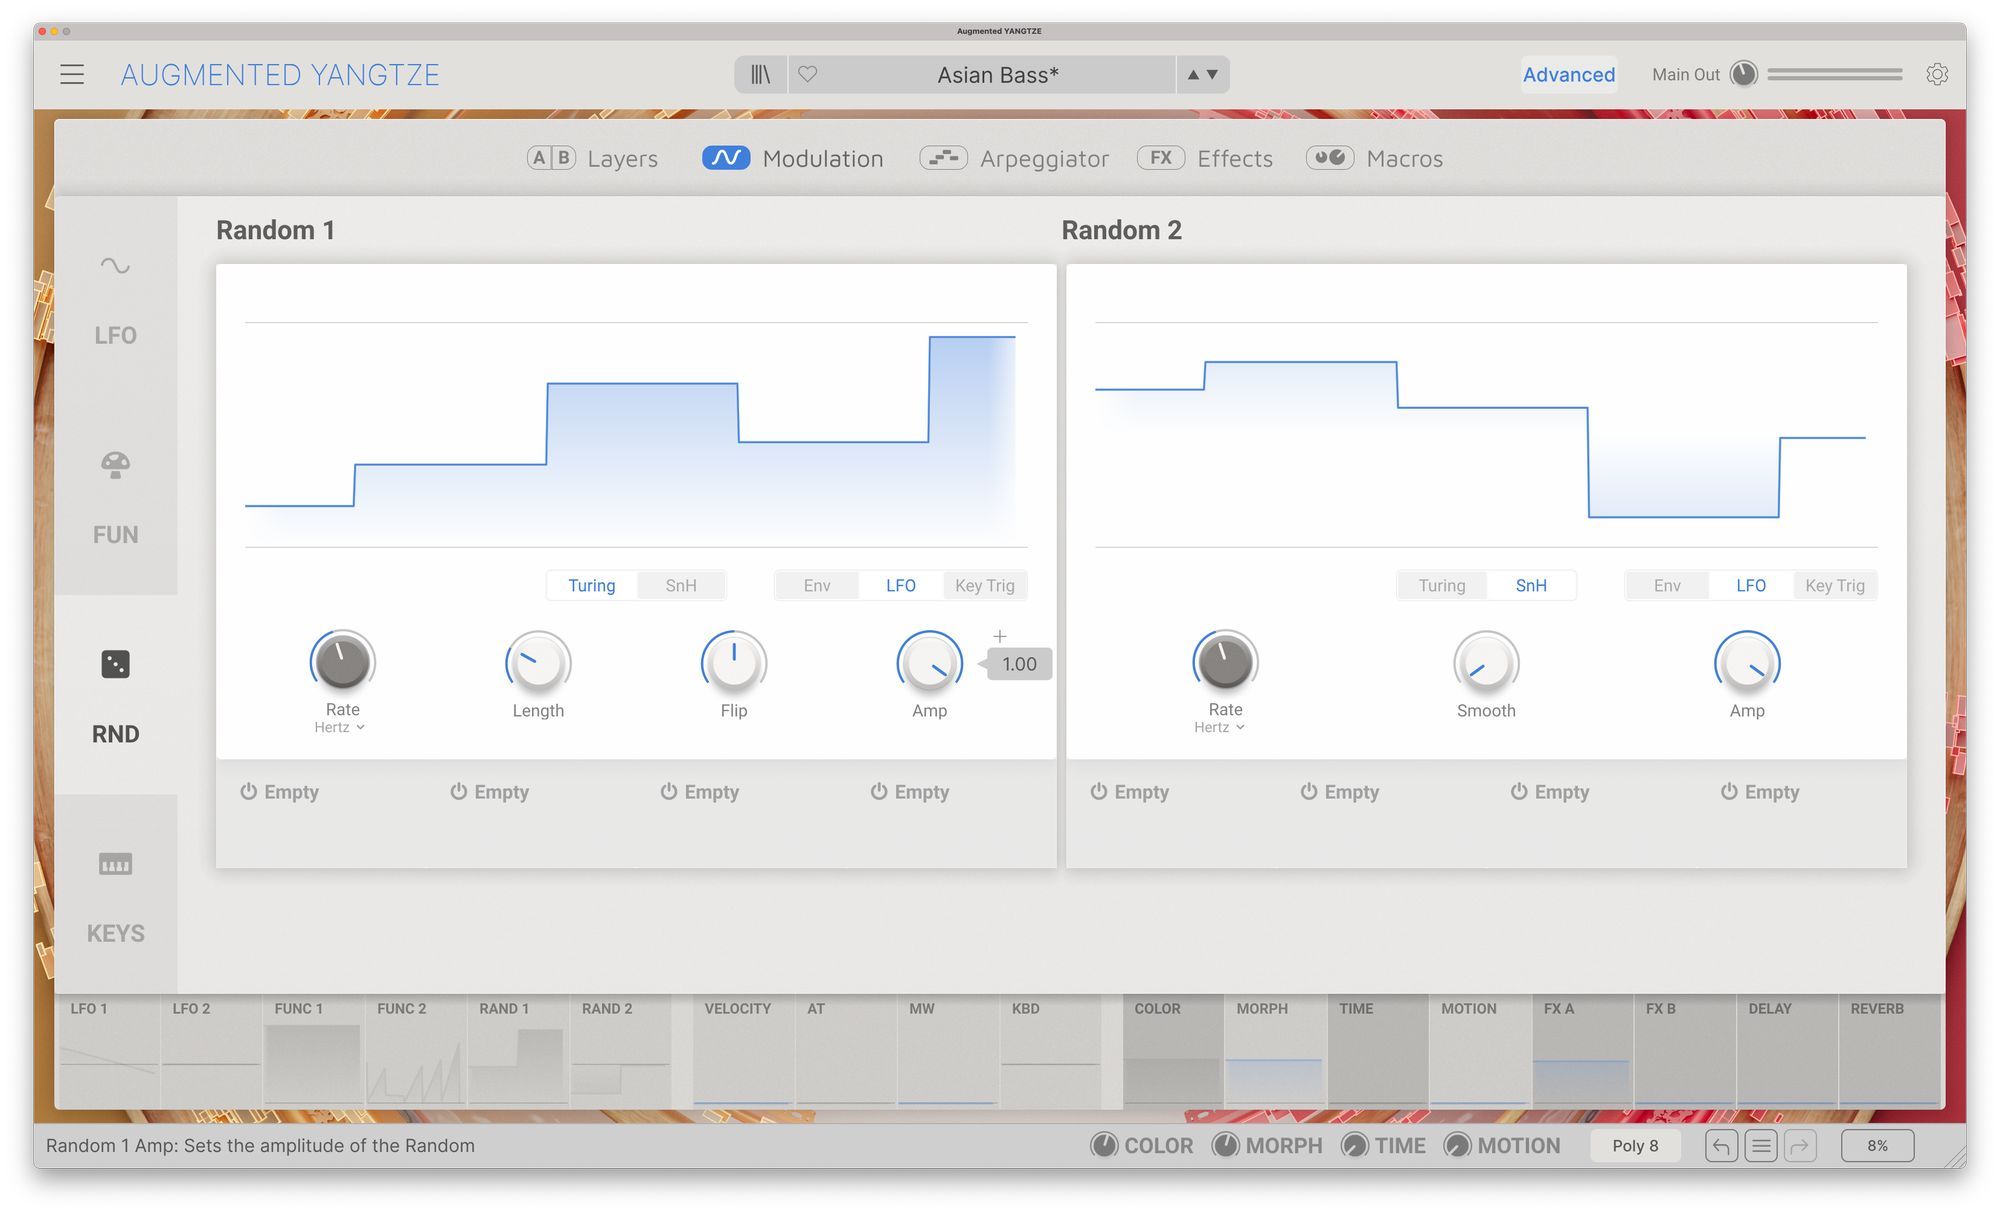
Task: Click the A|B Layers icon
Action: [551, 158]
